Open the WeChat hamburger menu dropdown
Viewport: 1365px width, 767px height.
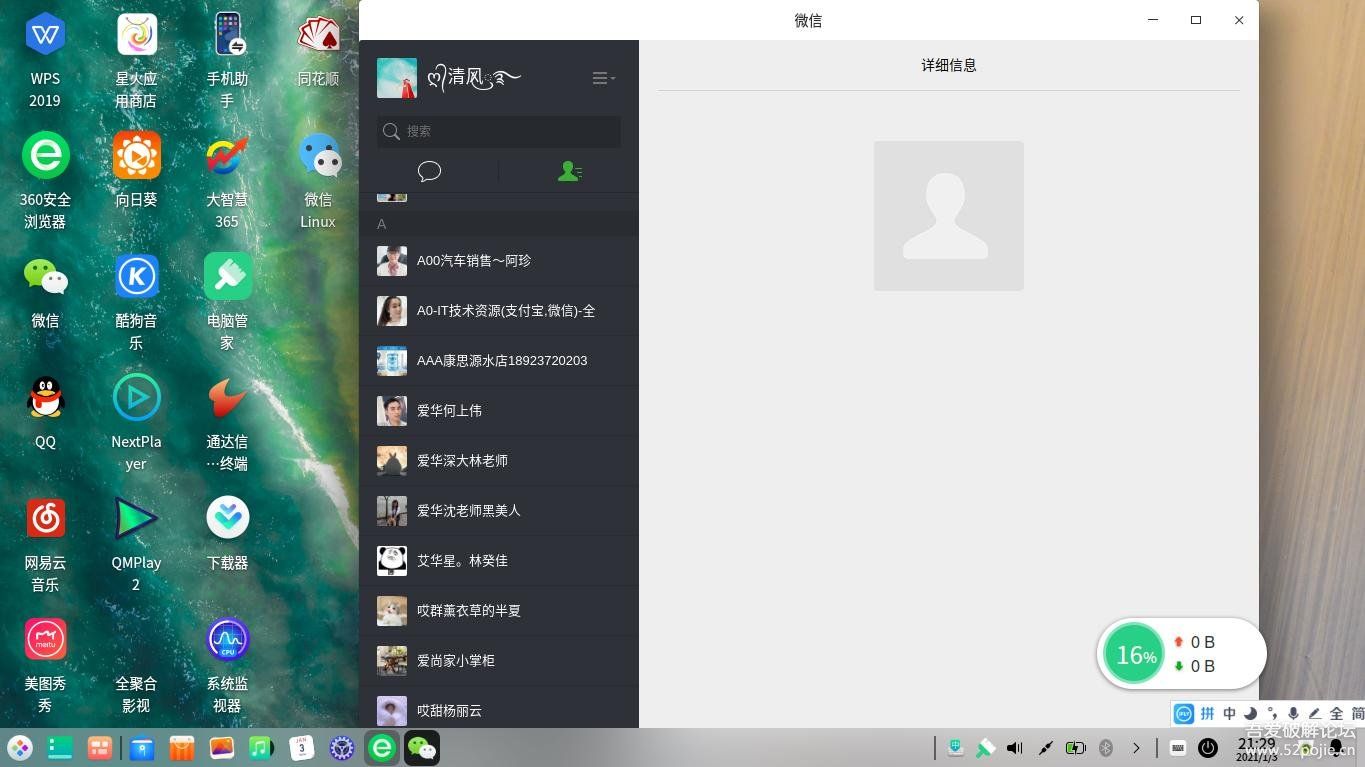click(x=603, y=78)
